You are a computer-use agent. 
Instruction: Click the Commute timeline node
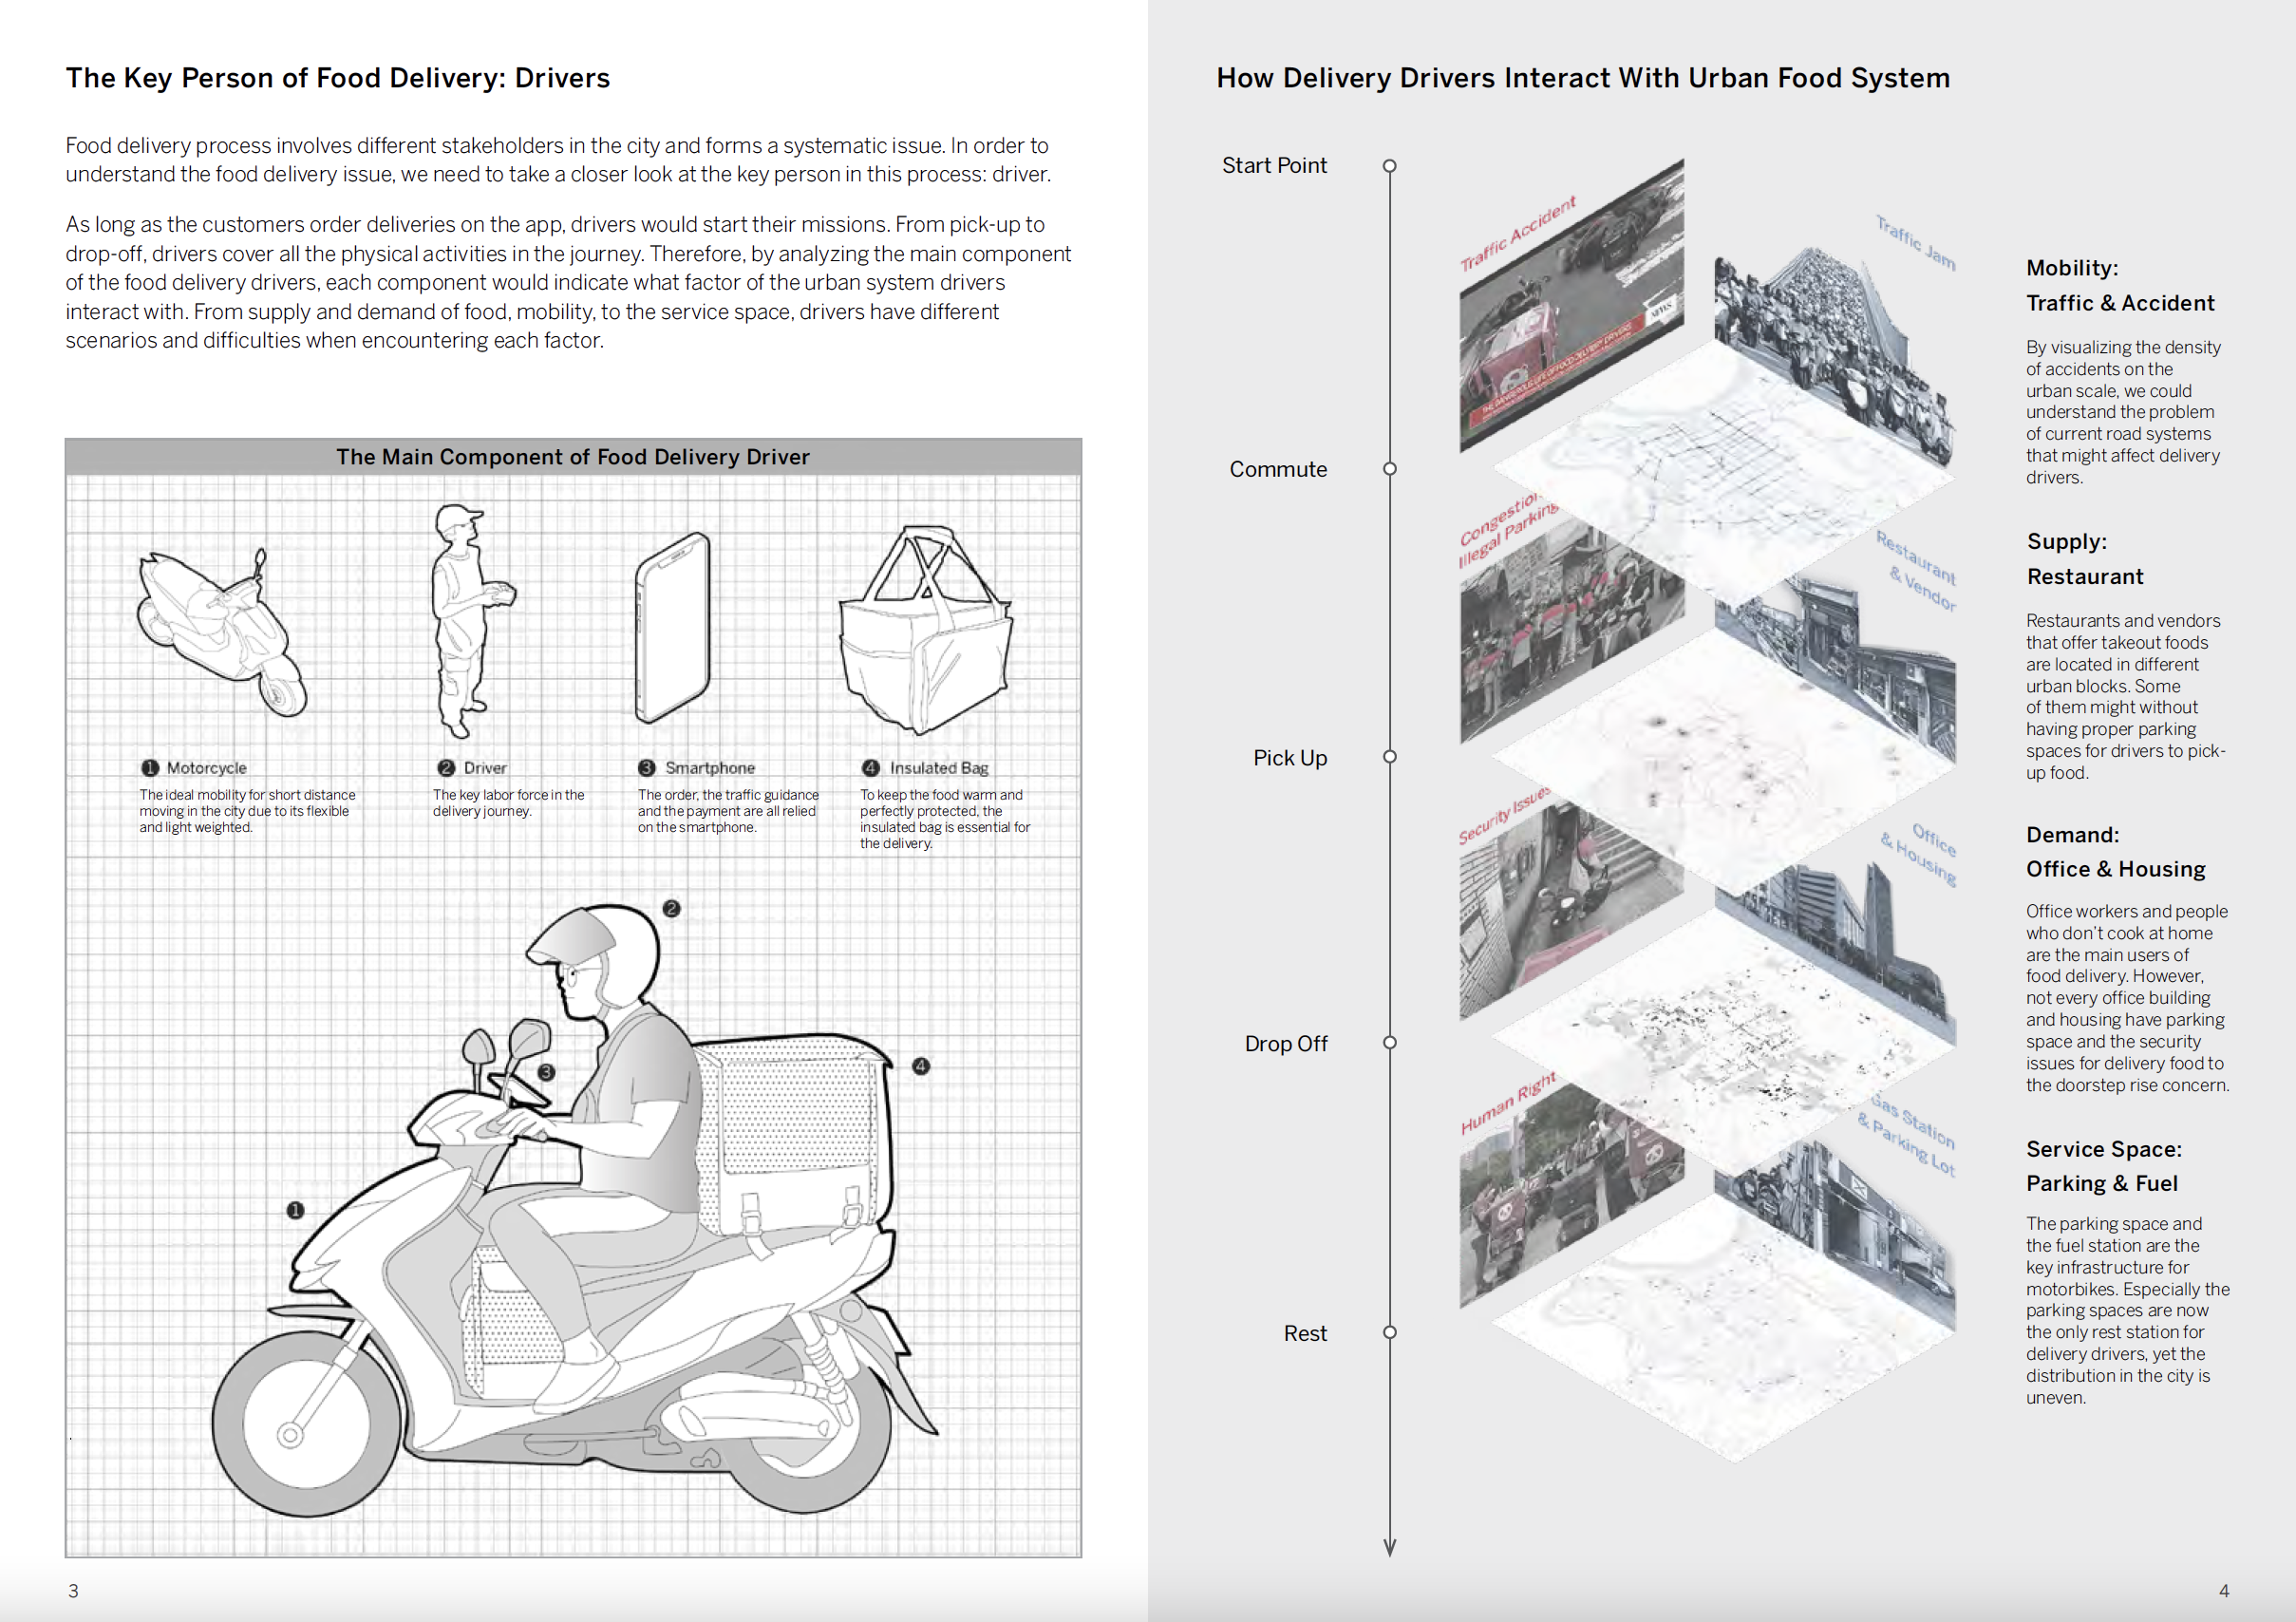click(x=1389, y=469)
